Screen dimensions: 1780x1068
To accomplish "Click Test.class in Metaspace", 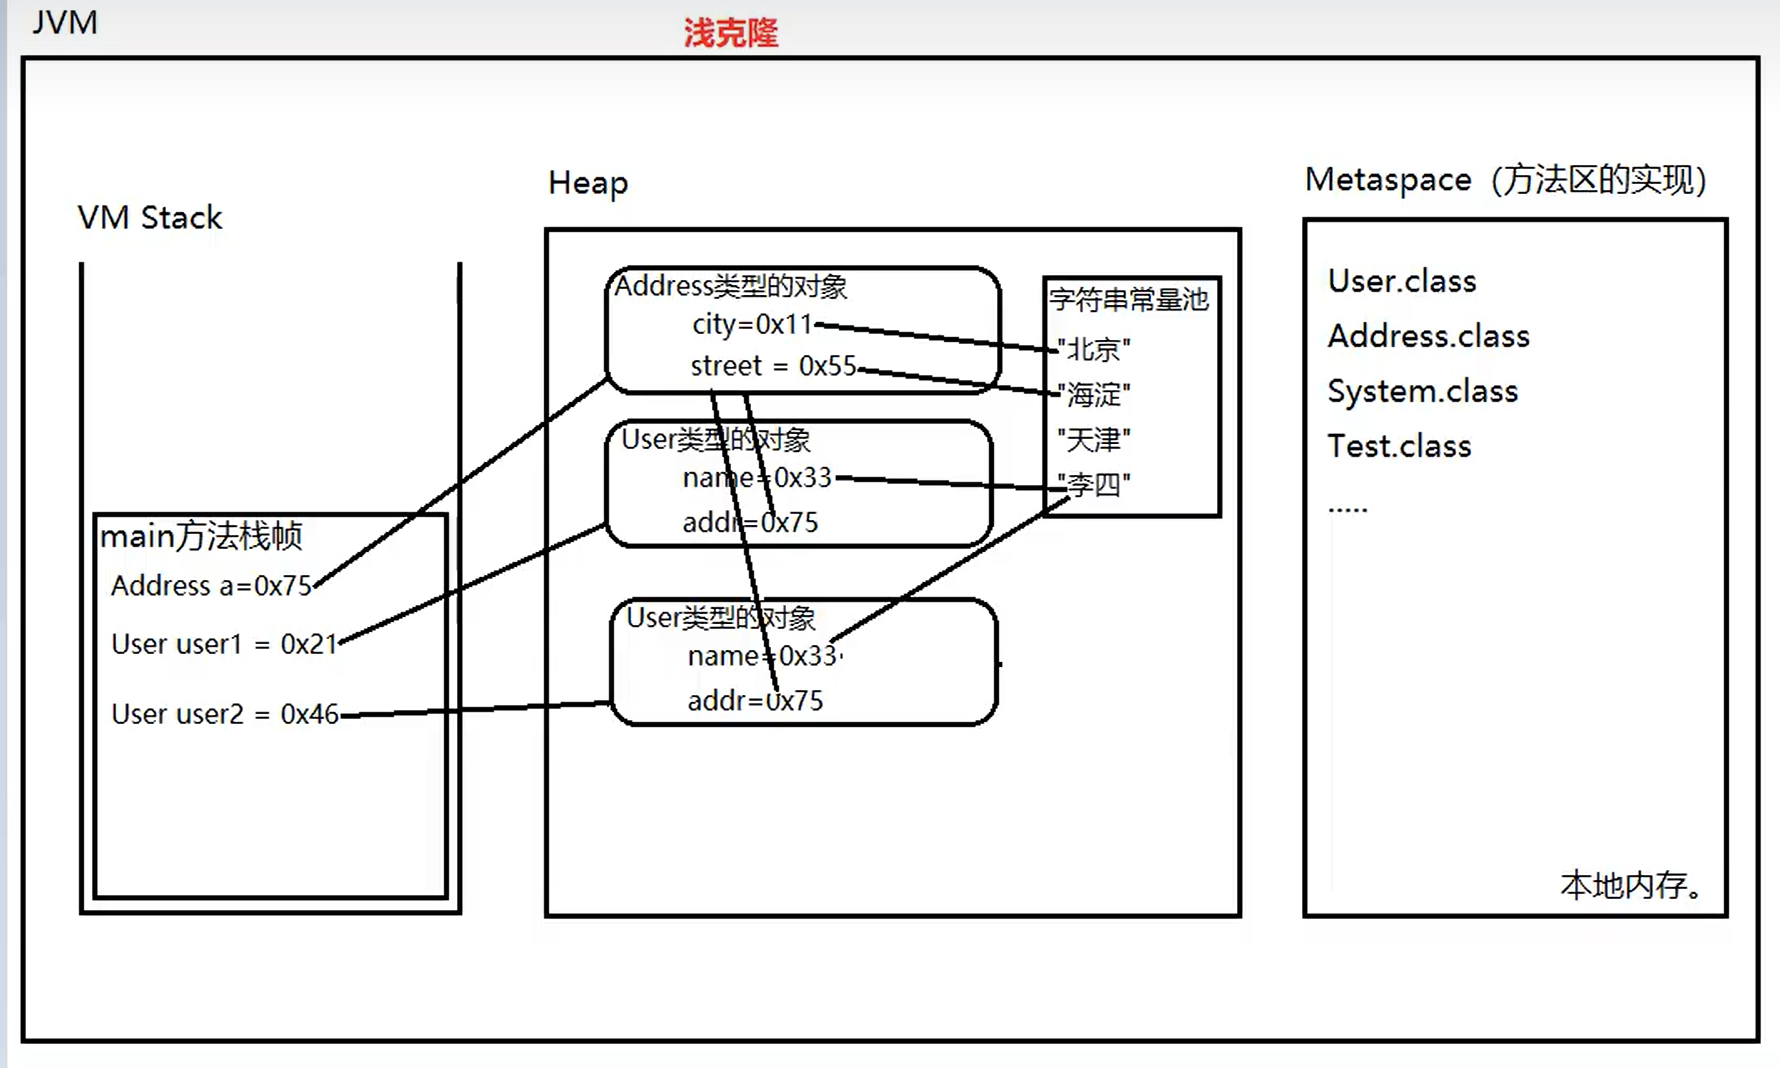I will pyautogui.click(x=1400, y=446).
